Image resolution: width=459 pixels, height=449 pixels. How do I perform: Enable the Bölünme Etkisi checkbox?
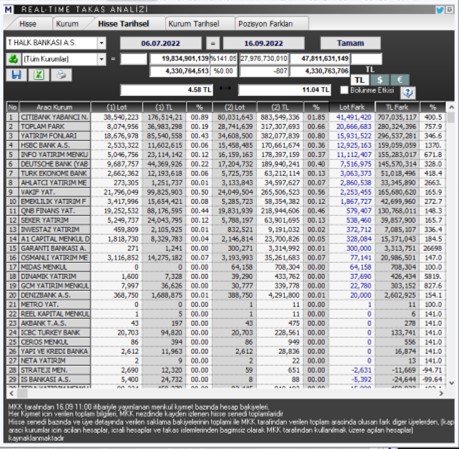(344, 90)
